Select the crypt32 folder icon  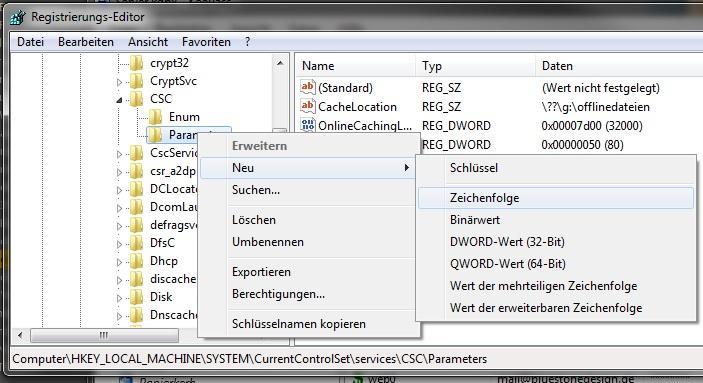point(136,63)
